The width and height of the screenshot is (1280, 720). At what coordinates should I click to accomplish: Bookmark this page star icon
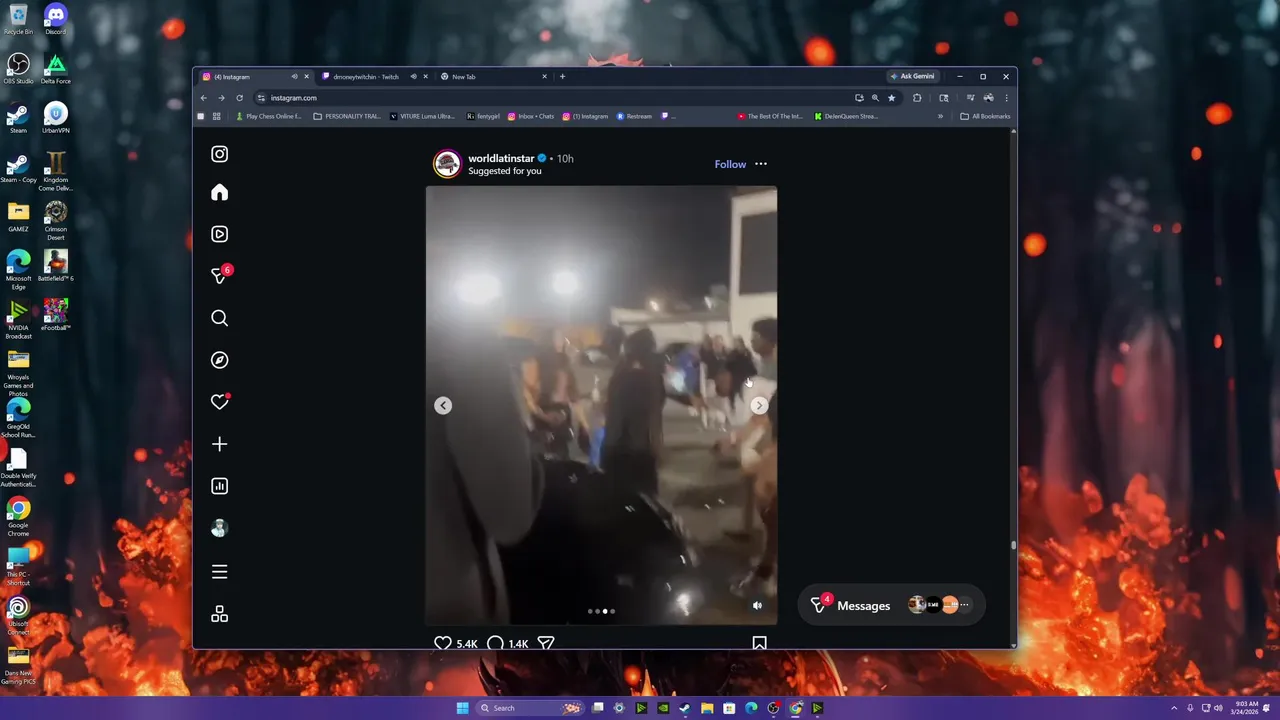point(891,98)
